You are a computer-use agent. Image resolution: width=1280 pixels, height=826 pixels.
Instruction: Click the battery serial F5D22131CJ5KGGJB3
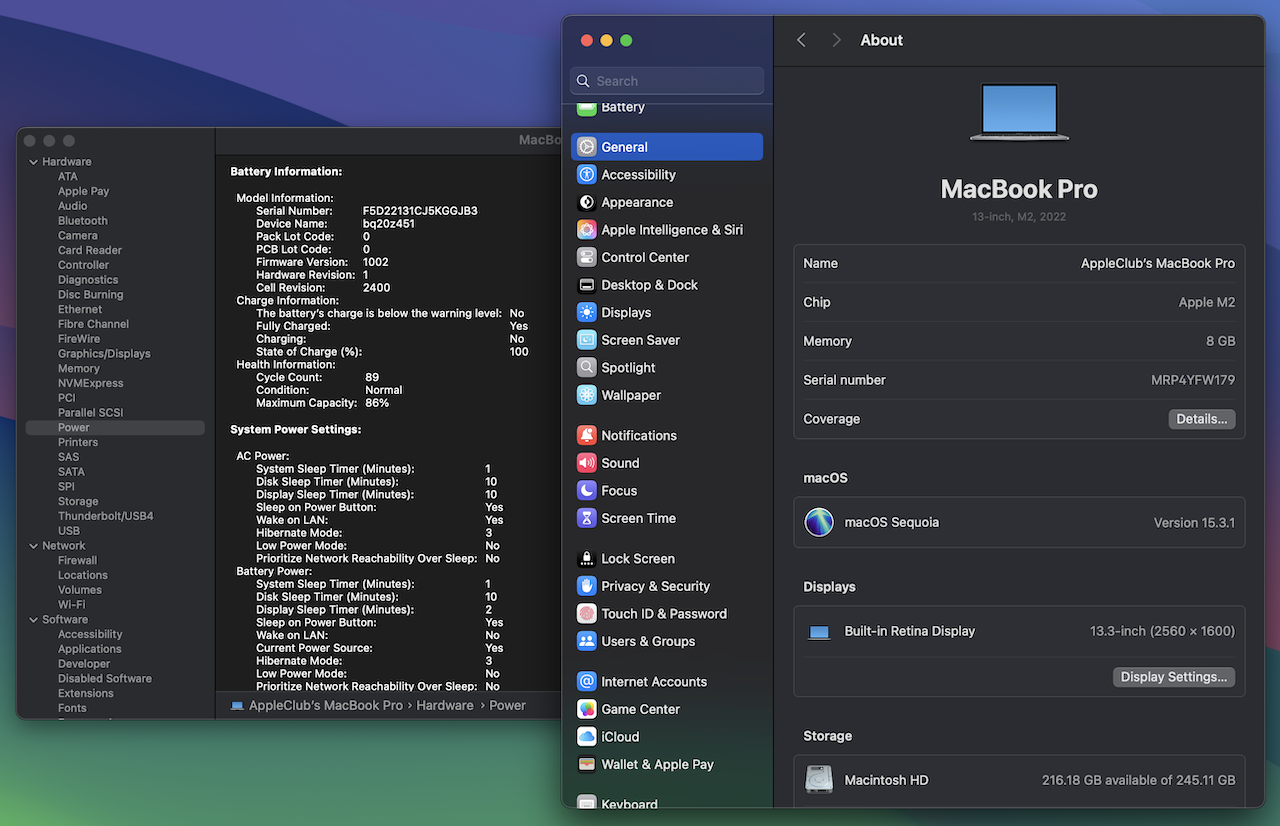point(420,211)
